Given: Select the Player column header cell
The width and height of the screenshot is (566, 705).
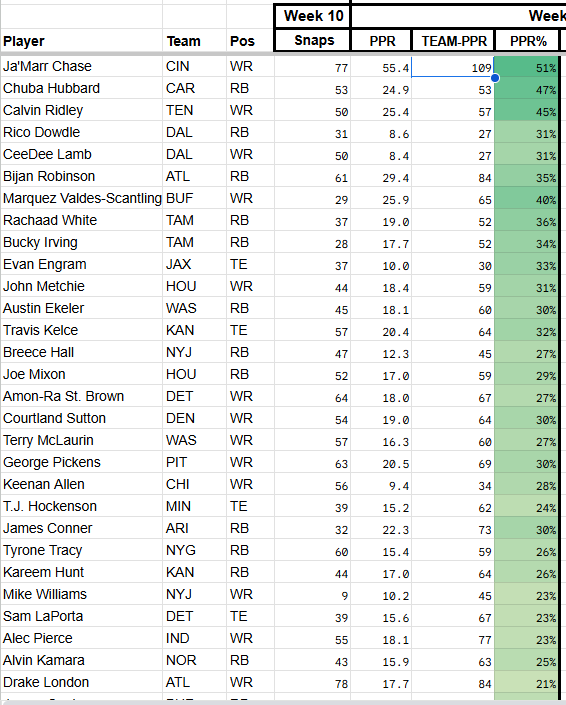Looking at the screenshot, I should tap(81, 41).
